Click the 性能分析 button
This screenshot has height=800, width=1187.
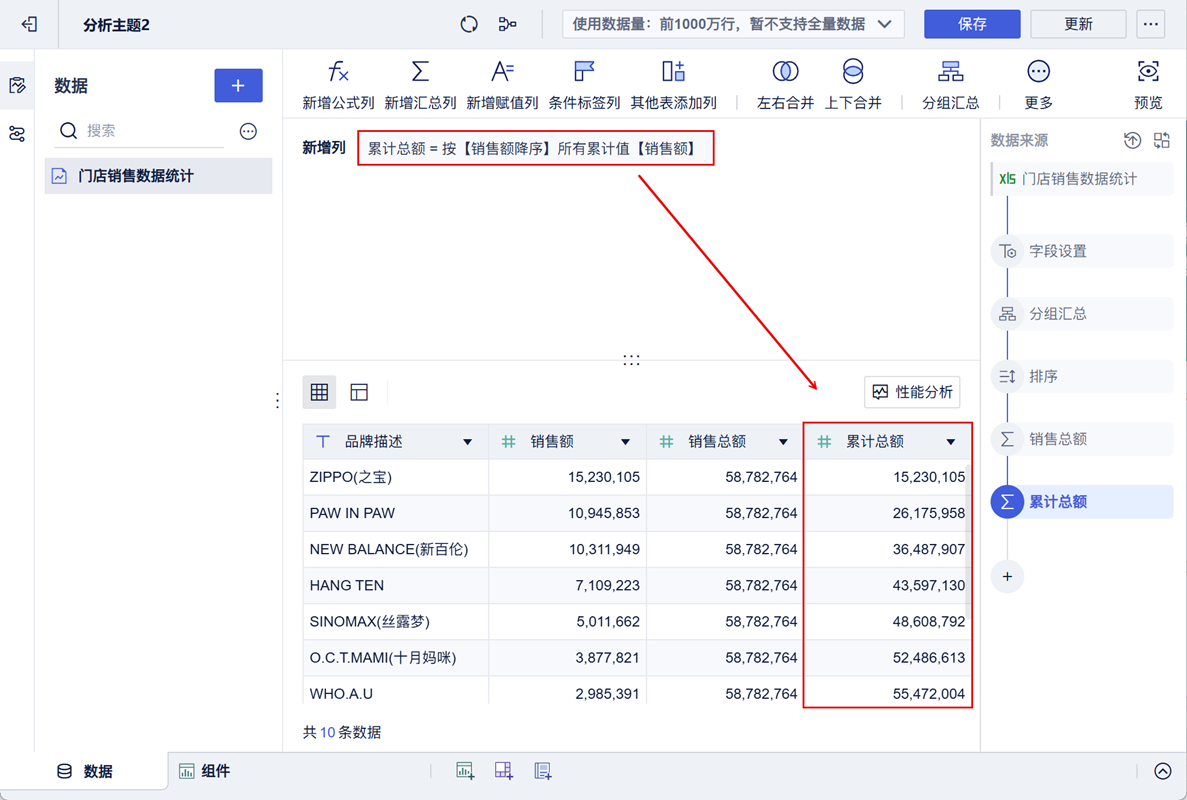912,392
